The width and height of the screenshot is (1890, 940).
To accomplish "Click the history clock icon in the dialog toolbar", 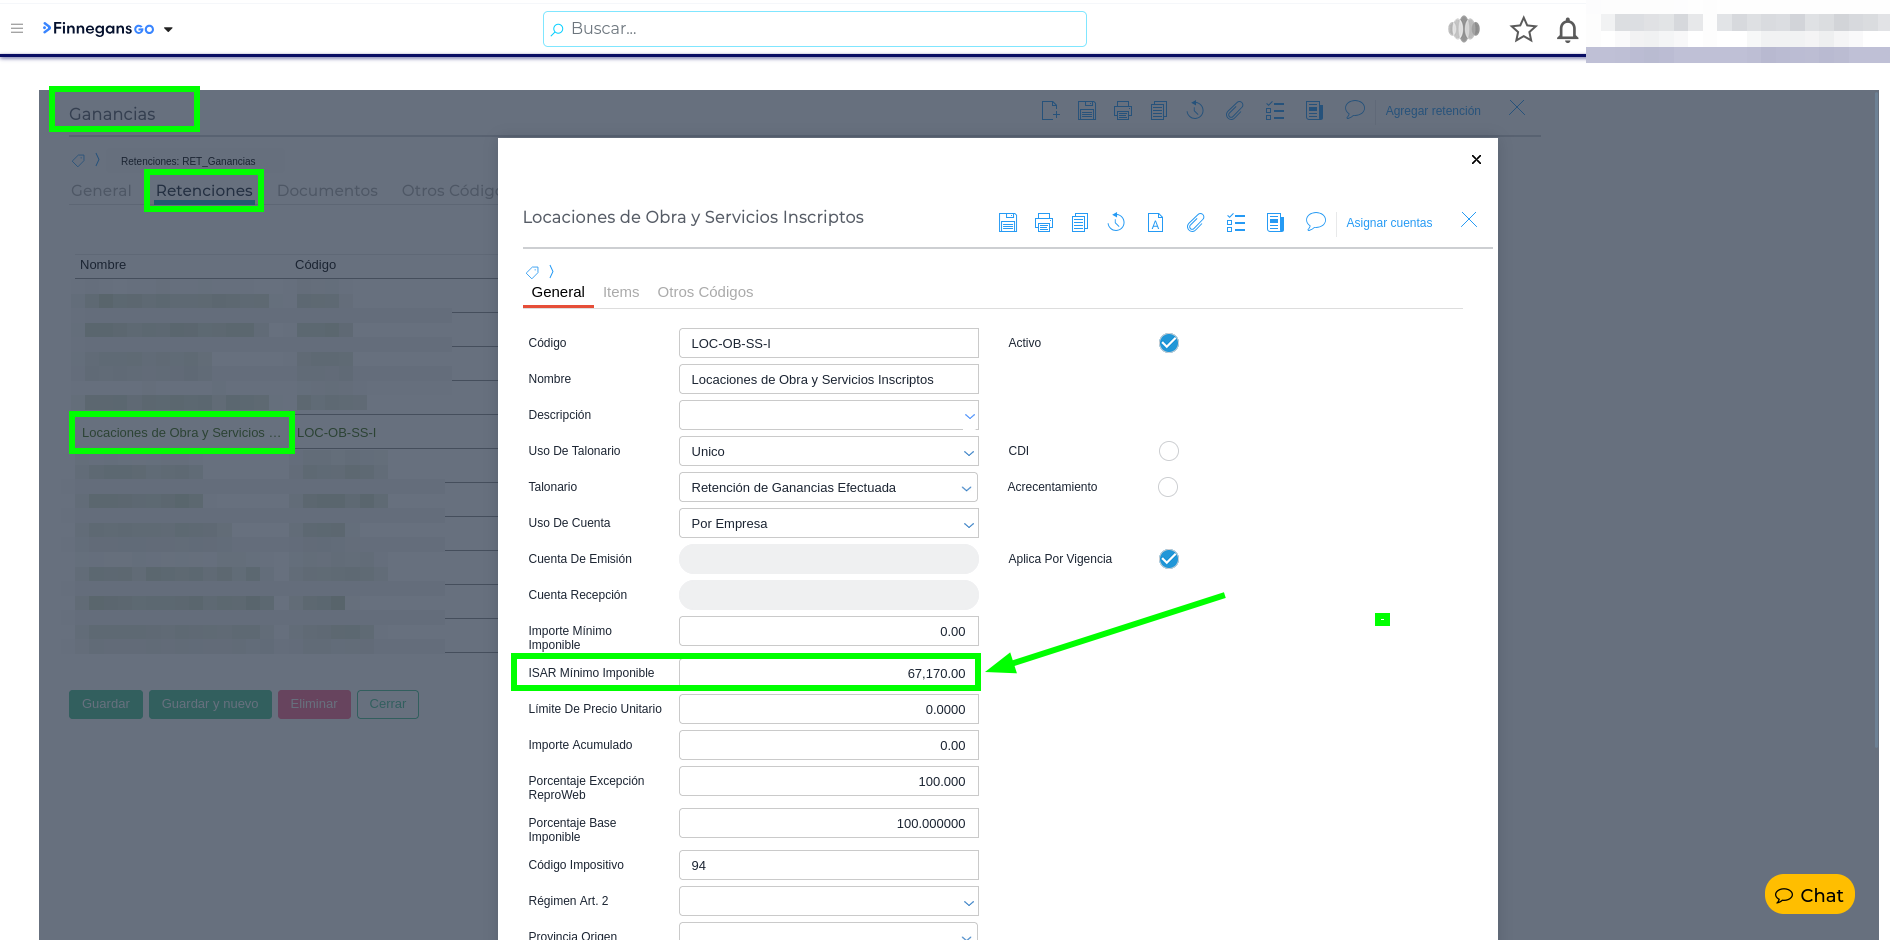I will tap(1116, 223).
